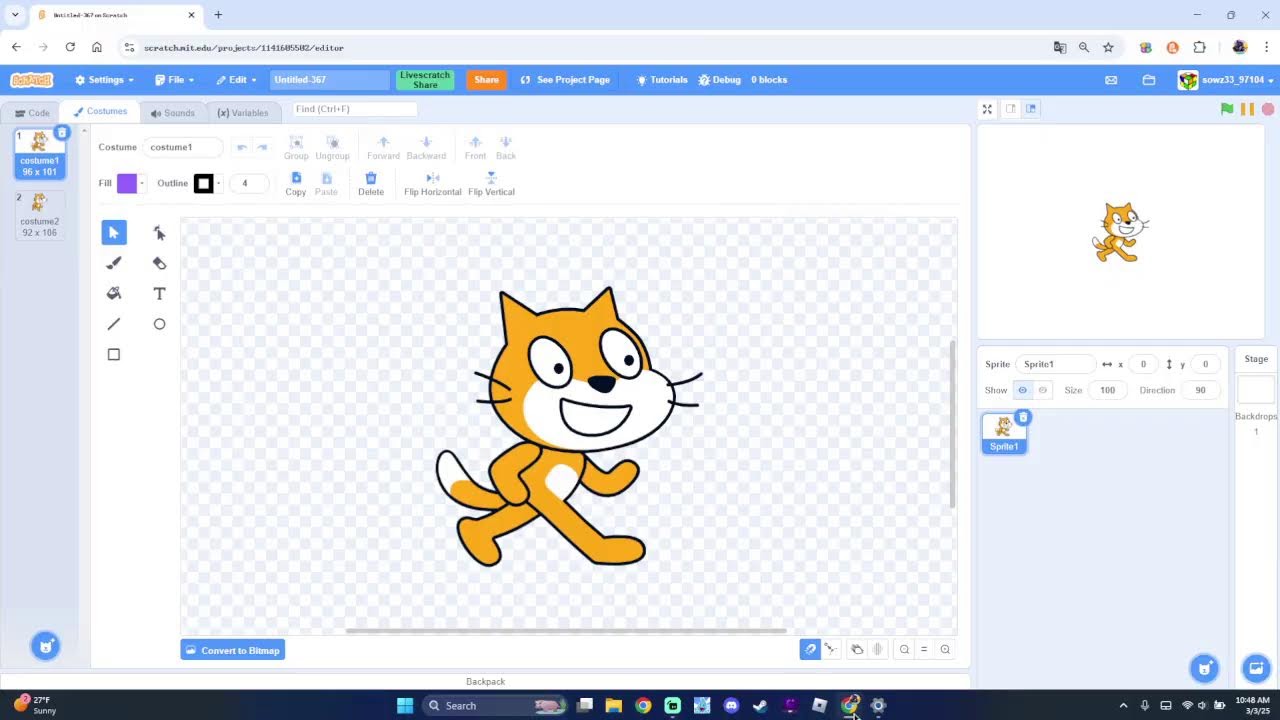
Task: Open the choose a costume button
Action: [45, 646]
